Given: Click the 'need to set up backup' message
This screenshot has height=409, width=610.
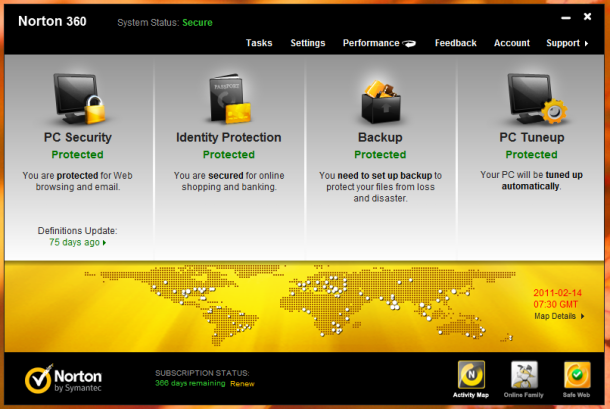Looking at the screenshot, I should click(380, 187).
